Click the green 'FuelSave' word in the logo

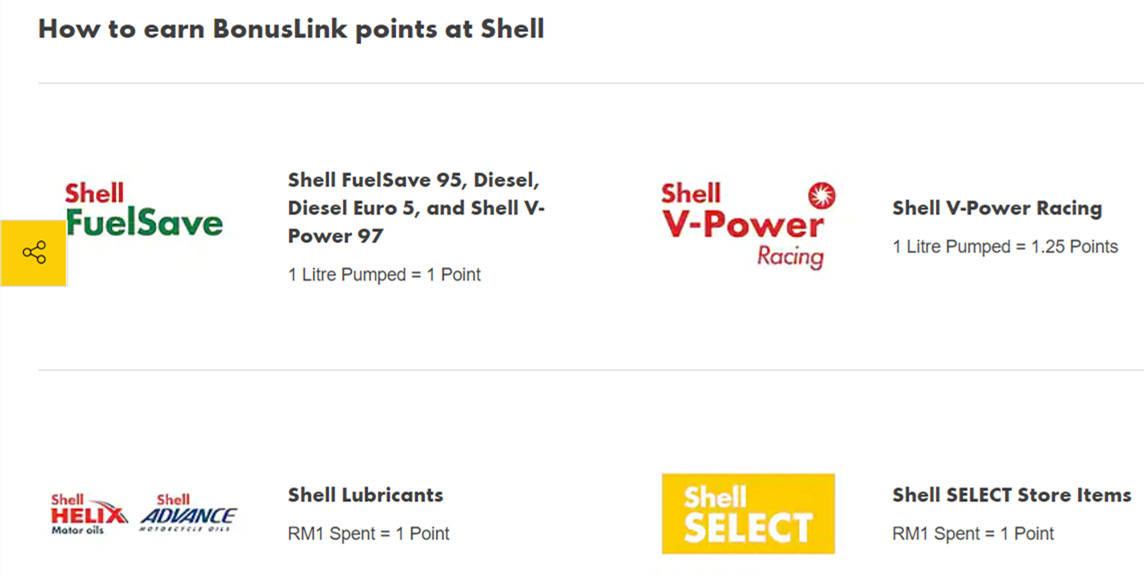coord(144,222)
